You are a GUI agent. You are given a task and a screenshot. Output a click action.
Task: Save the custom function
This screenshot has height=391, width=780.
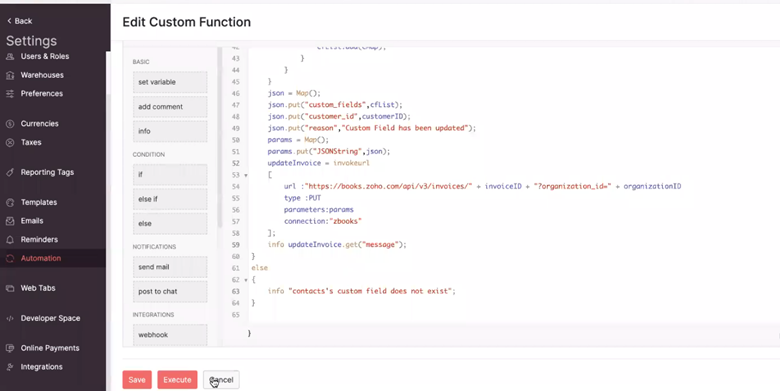pyautogui.click(x=137, y=380)
